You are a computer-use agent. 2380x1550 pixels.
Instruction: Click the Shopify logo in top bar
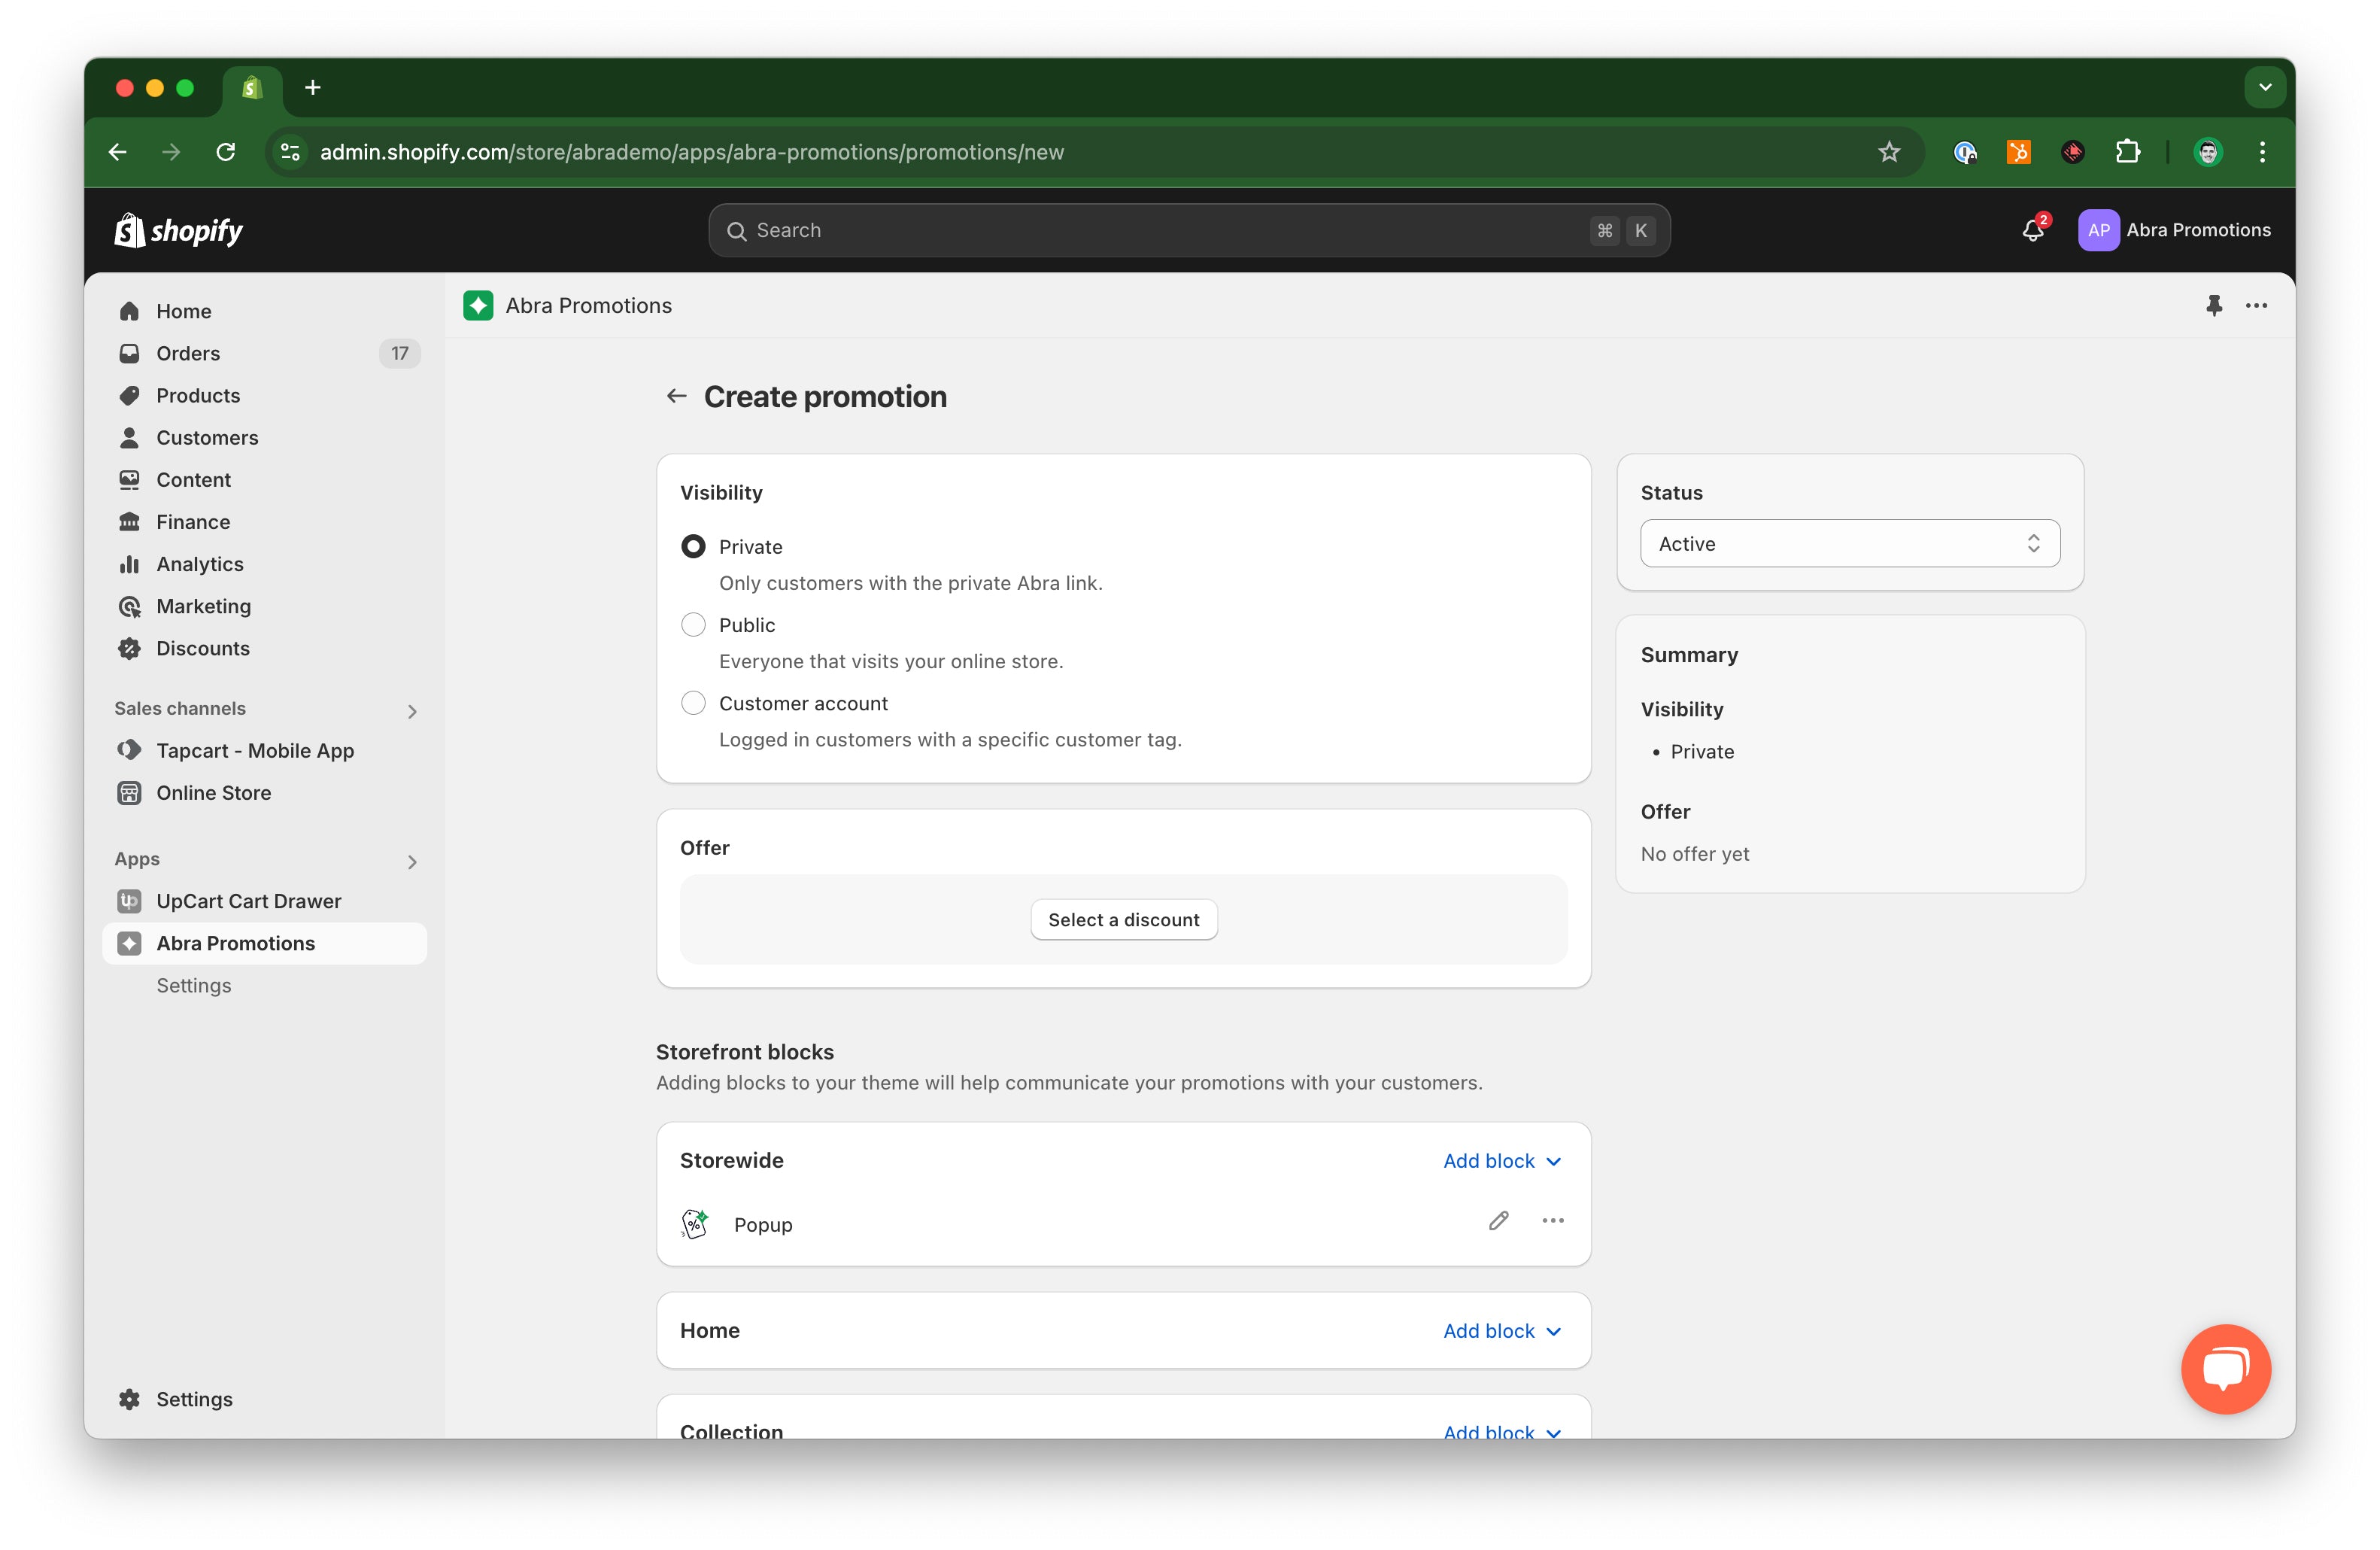(178, 230)
